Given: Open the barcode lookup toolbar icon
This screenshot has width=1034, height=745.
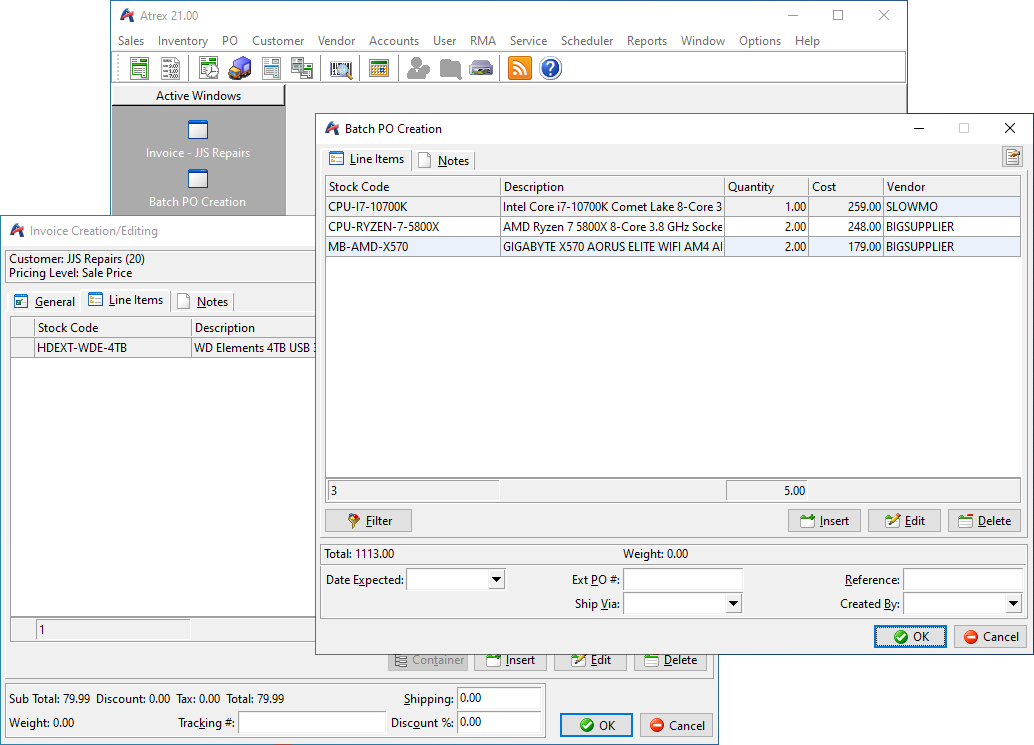Looking at the screenshot, I should (342, 68).
